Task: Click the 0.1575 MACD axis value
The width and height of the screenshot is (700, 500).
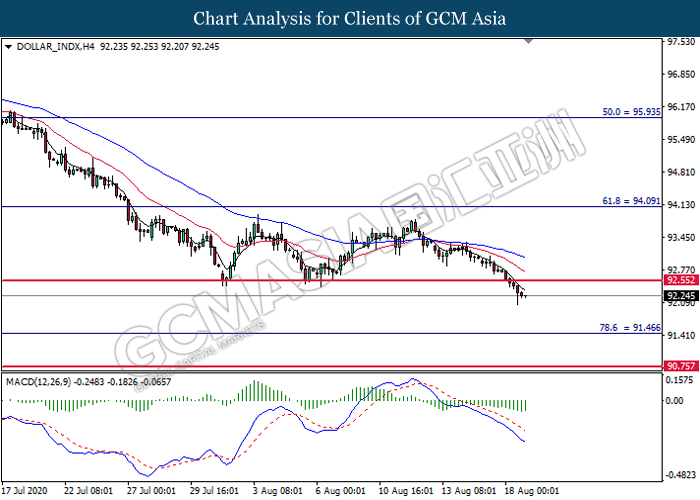Action: 679,380
